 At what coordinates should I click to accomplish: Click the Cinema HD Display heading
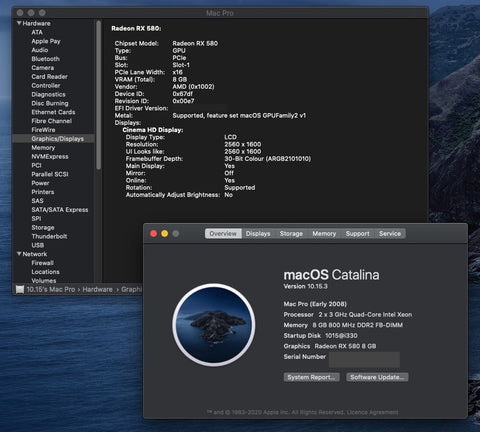pyautogui.click(x=153, y=130)
